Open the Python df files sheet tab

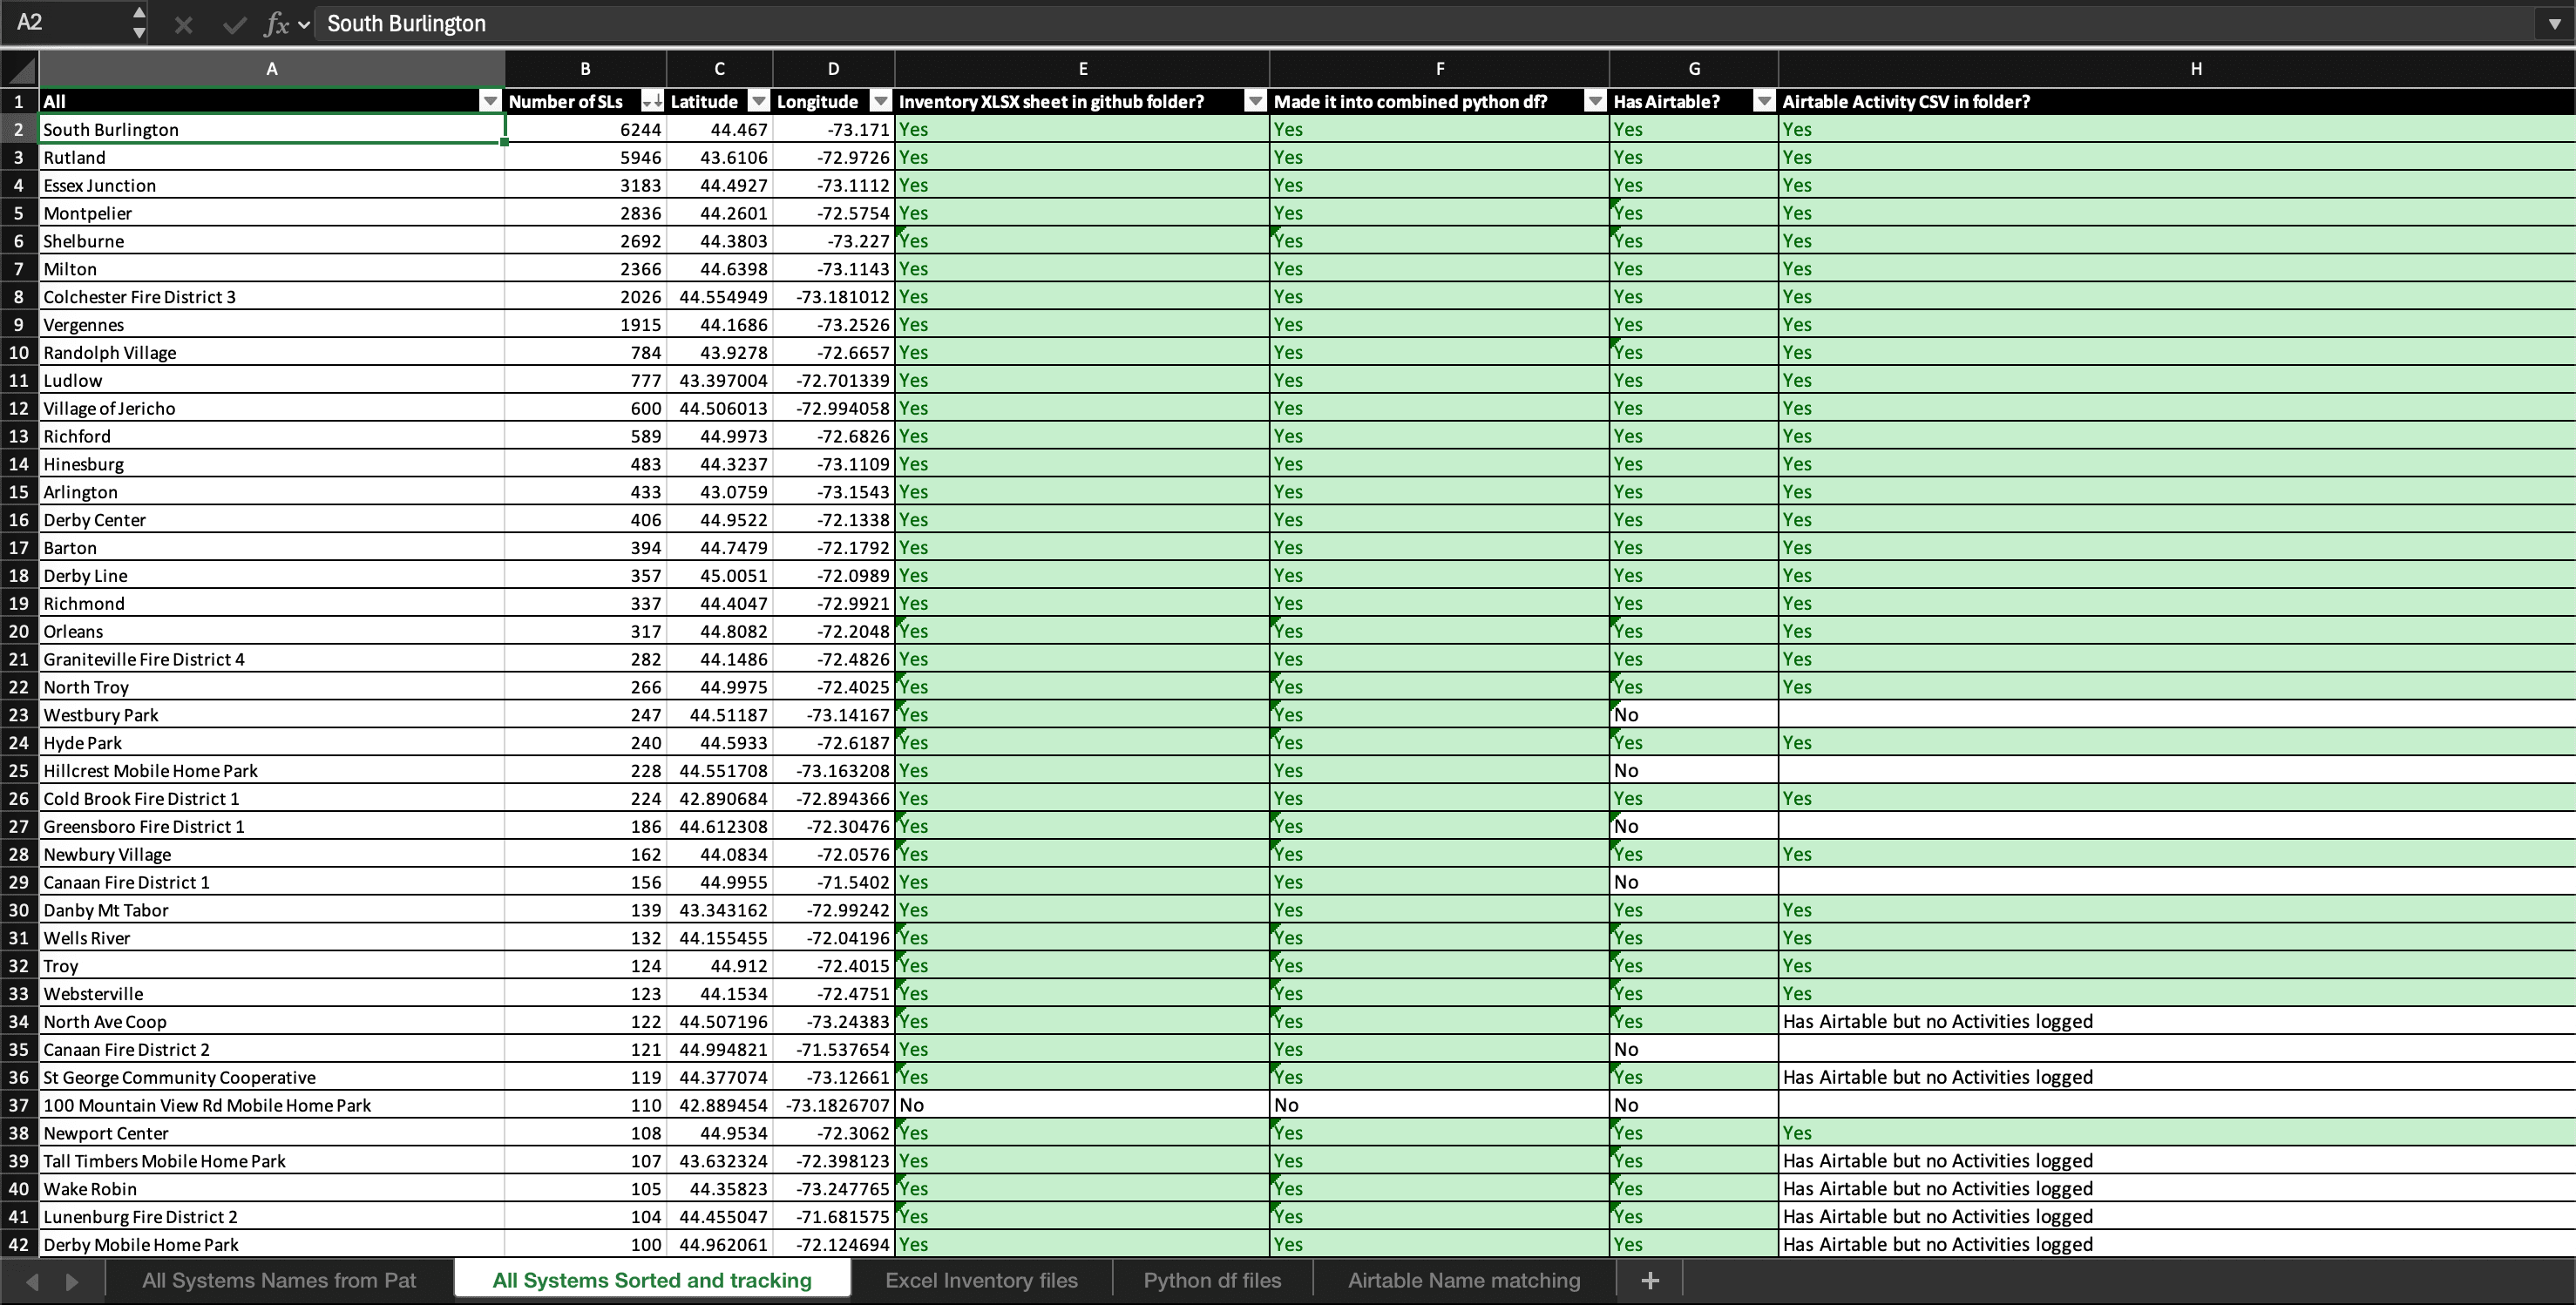(1212, 1280)
